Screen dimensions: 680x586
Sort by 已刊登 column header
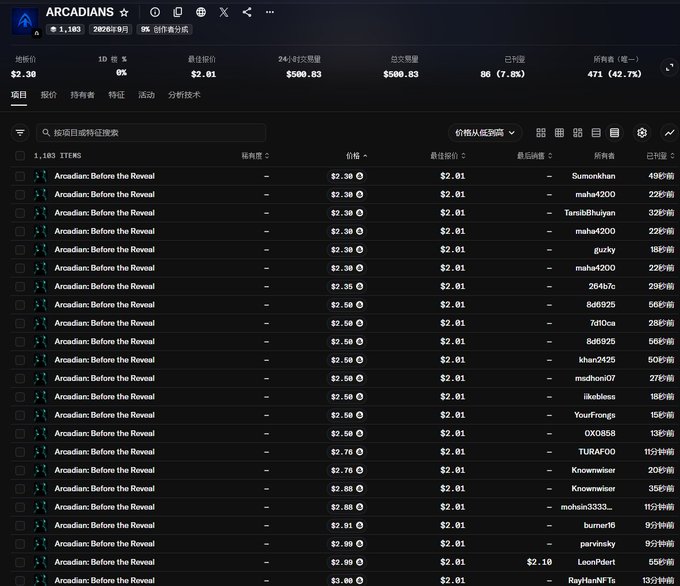(x=660, y=156)
